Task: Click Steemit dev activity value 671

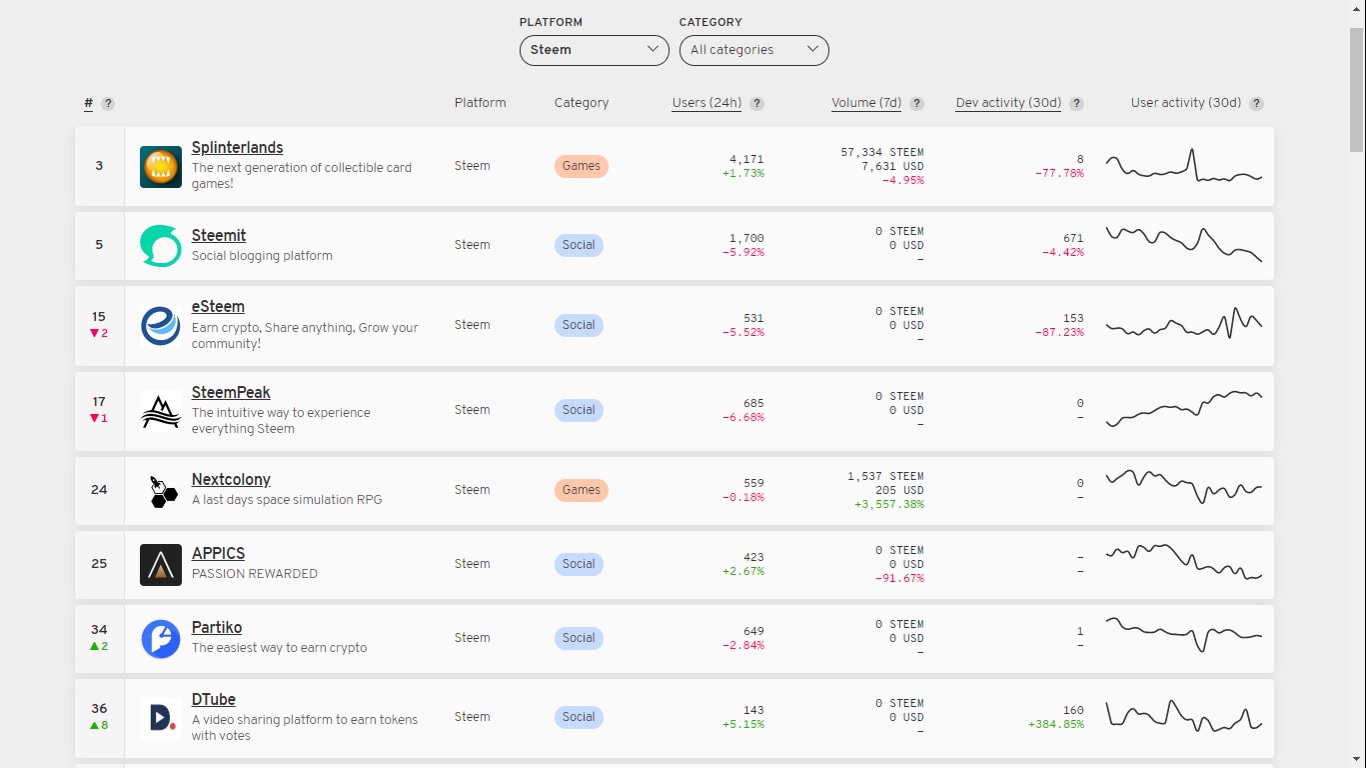Action: click(1073, 239)
